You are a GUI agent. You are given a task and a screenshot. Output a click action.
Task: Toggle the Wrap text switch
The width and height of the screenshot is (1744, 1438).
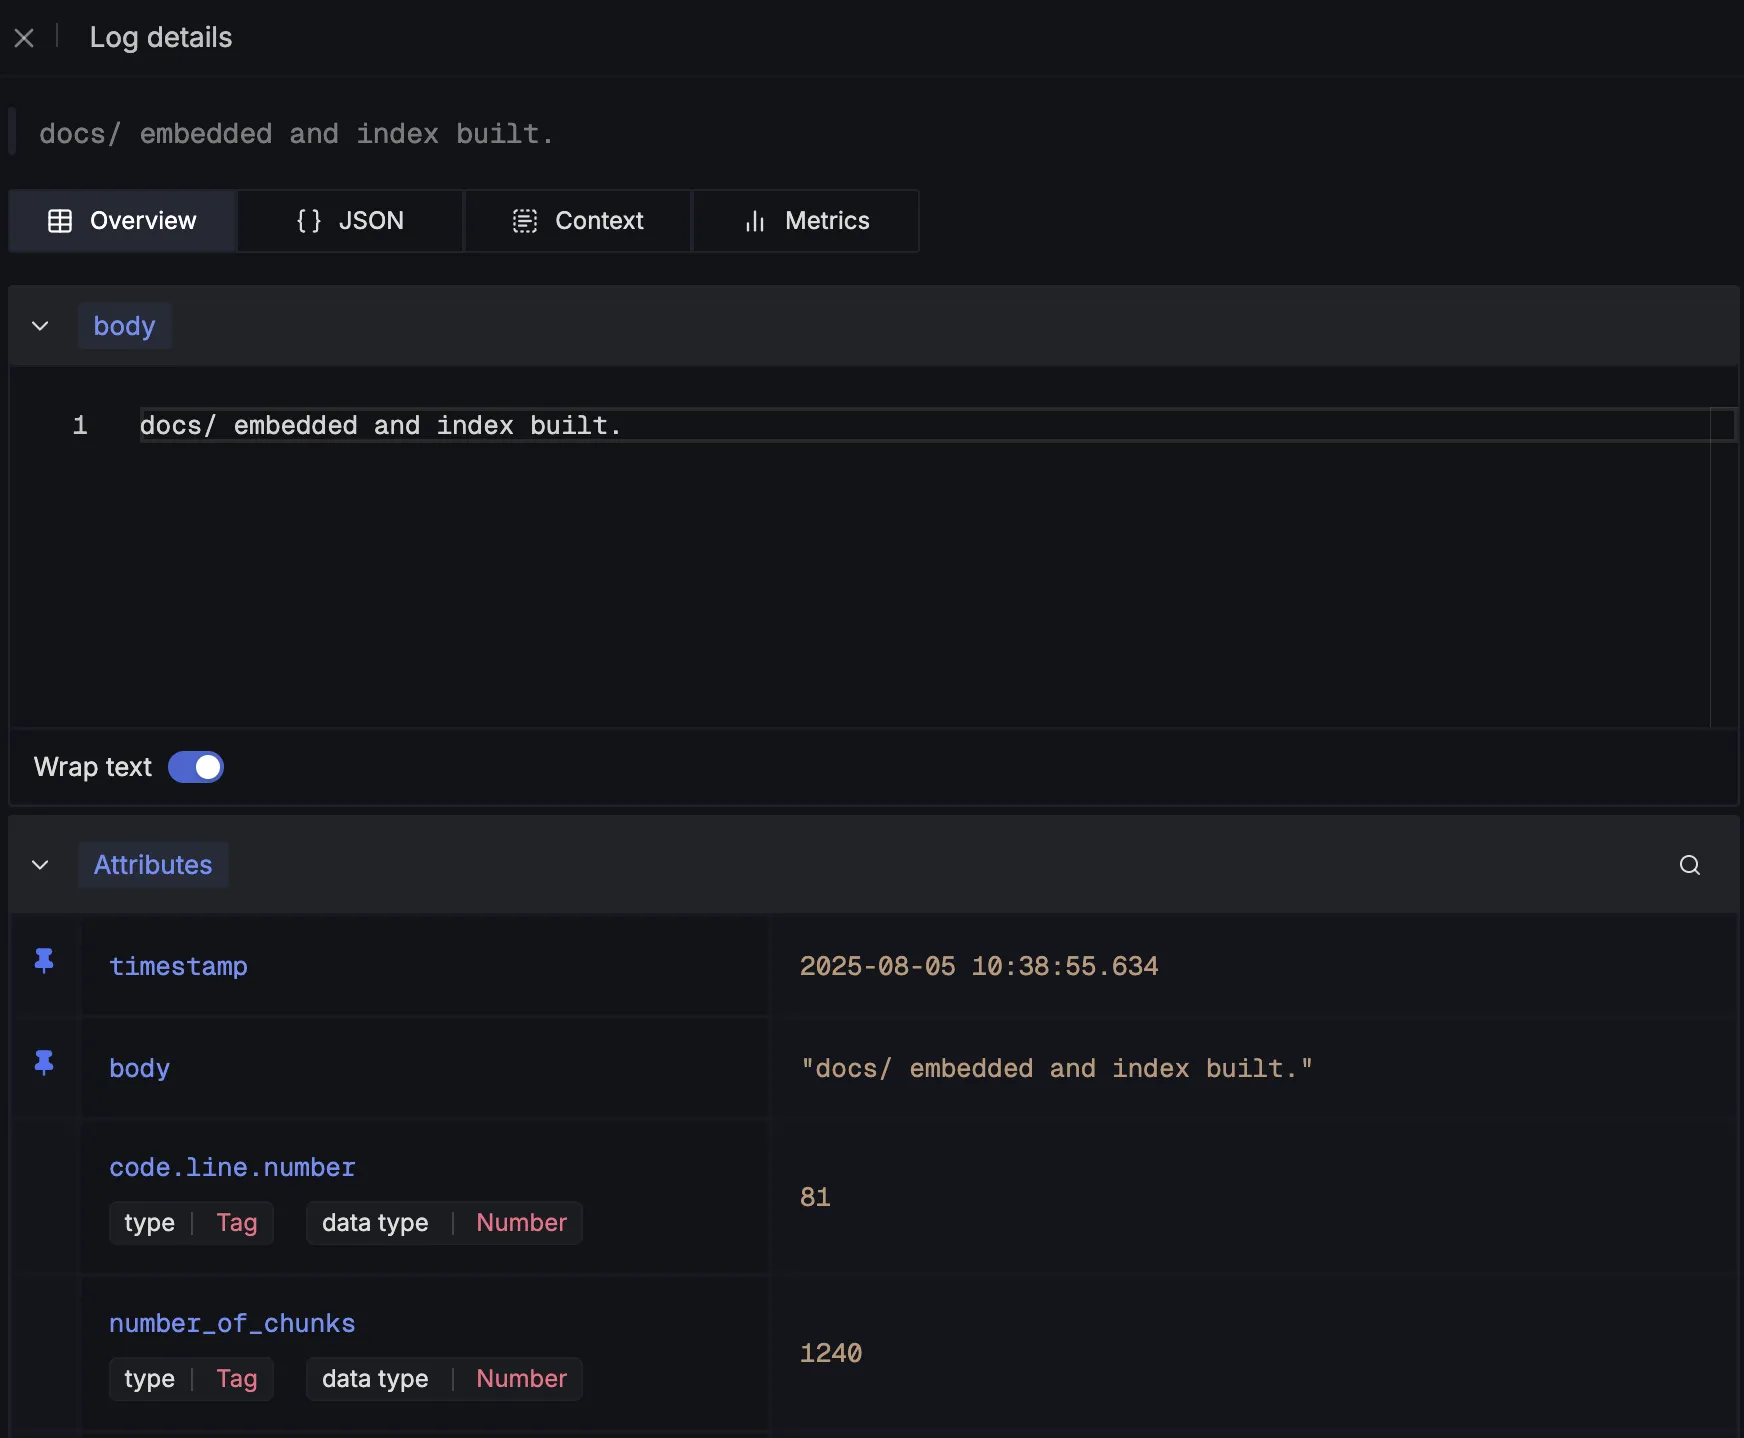(196, 767)
